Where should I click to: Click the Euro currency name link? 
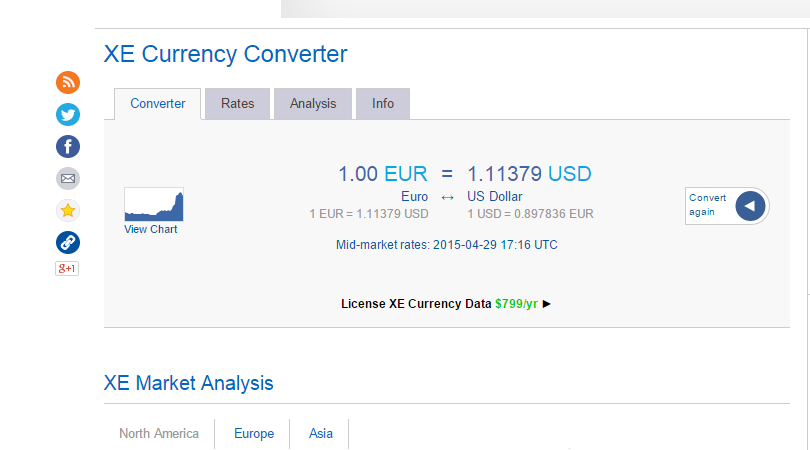[414, 197]
